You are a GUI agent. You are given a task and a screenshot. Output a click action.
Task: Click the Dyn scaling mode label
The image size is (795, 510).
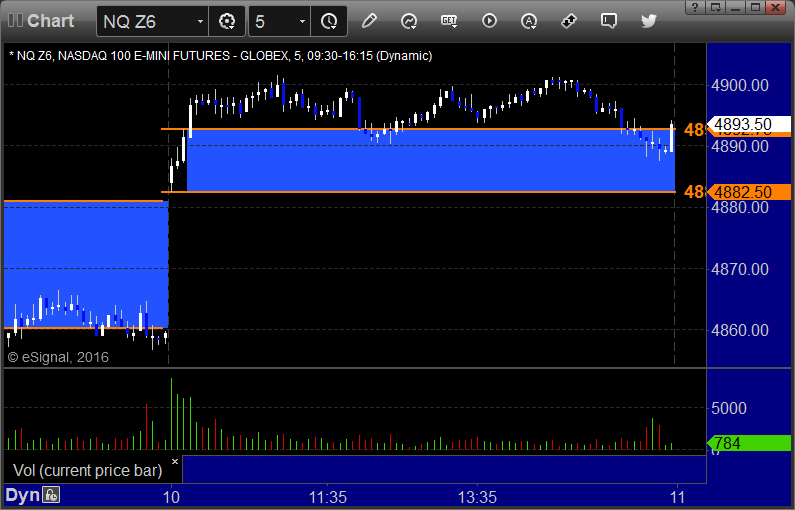pos(22,495)
